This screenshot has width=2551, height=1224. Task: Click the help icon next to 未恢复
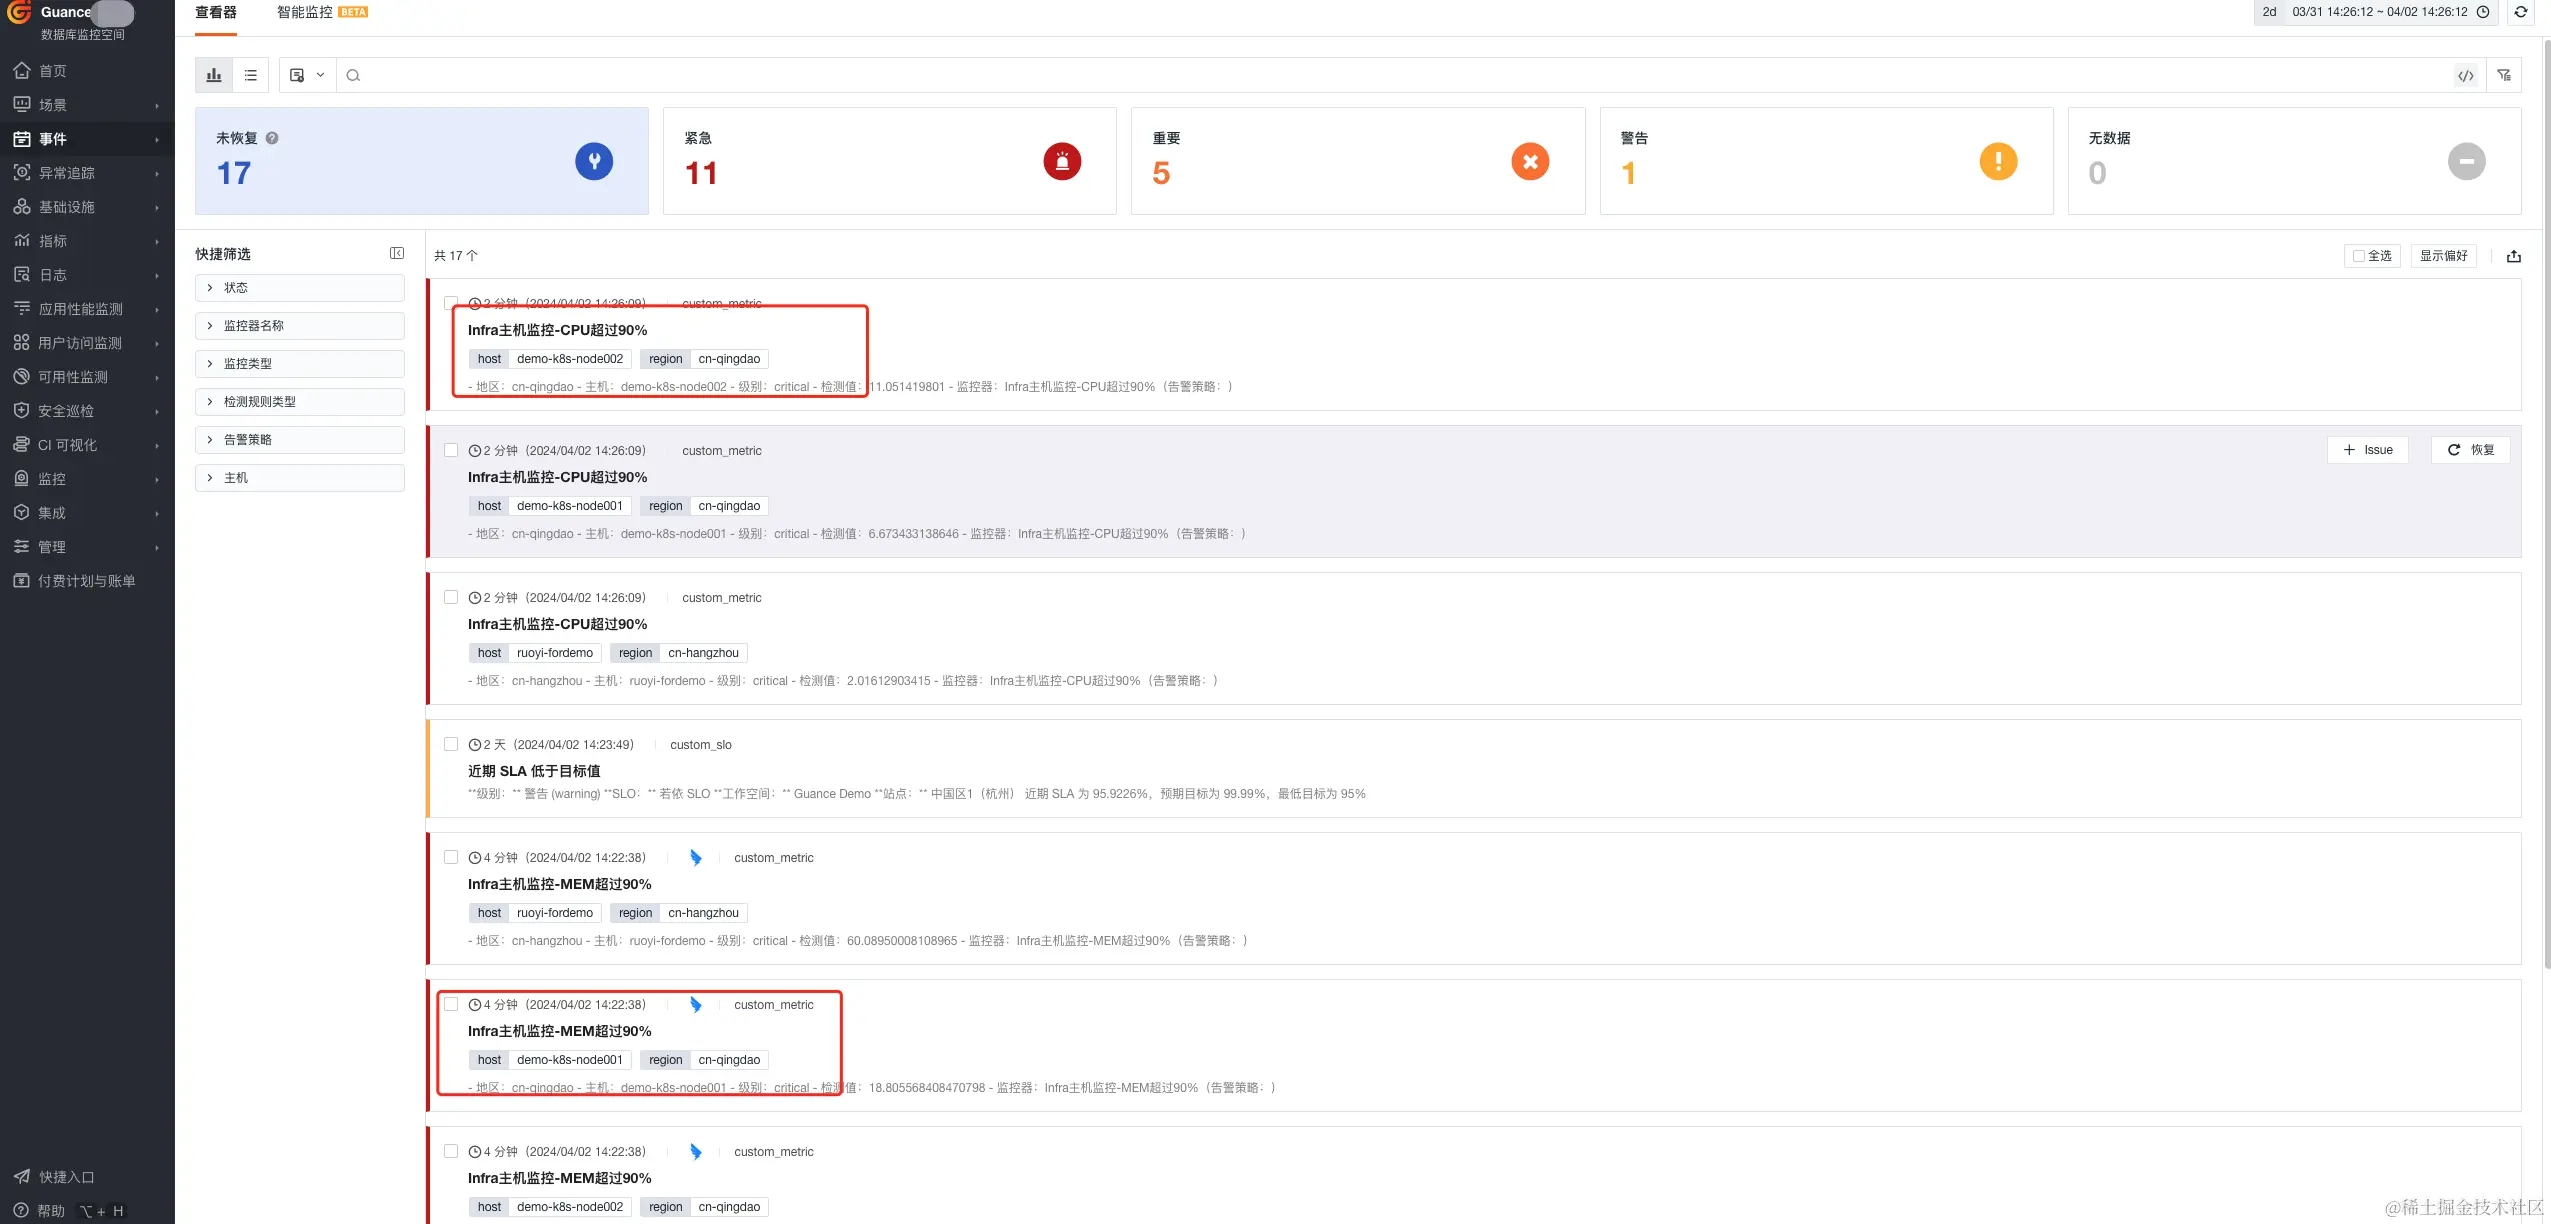coord(272,138)
